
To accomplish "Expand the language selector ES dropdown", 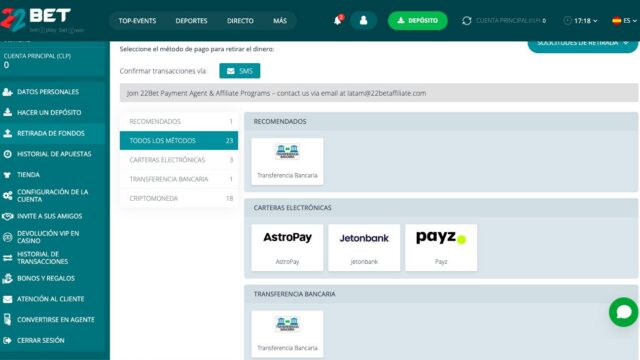I will 624,20.
